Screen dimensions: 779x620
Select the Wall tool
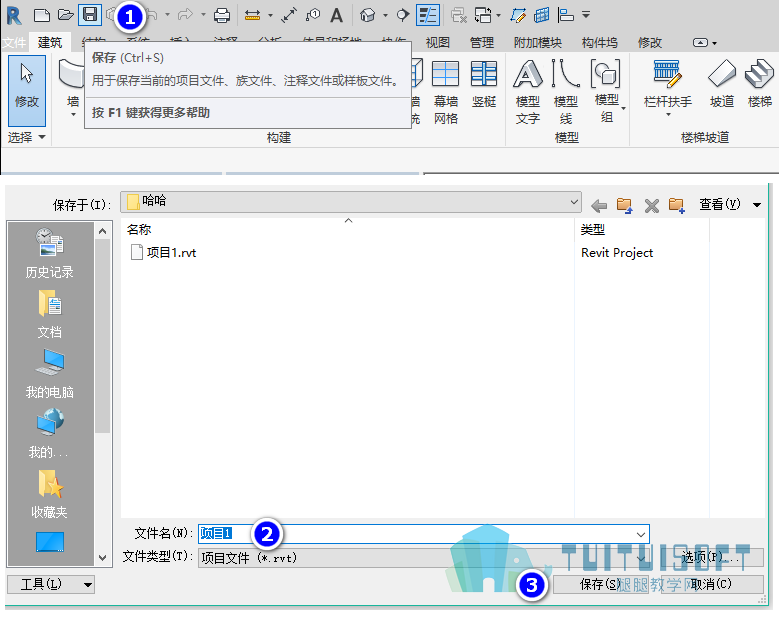click(73, 82)
